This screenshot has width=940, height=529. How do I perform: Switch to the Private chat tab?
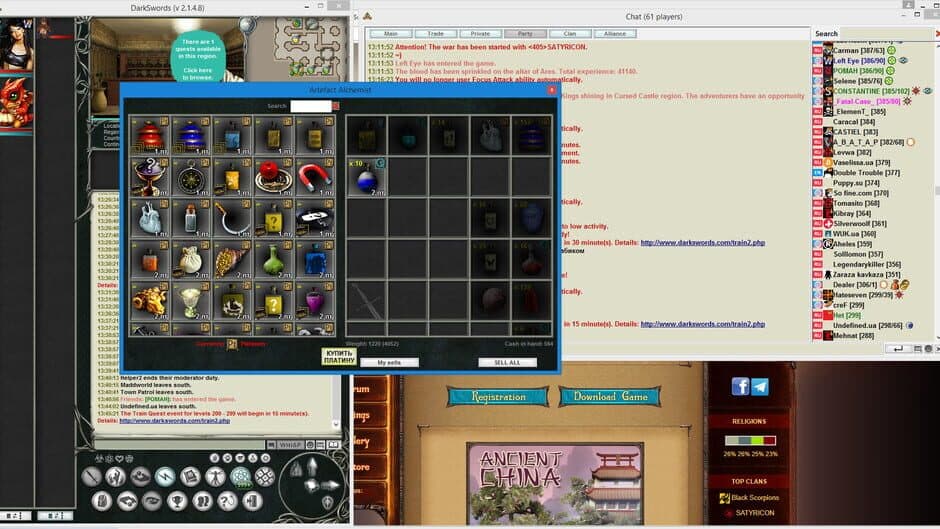tap(480, 34)
